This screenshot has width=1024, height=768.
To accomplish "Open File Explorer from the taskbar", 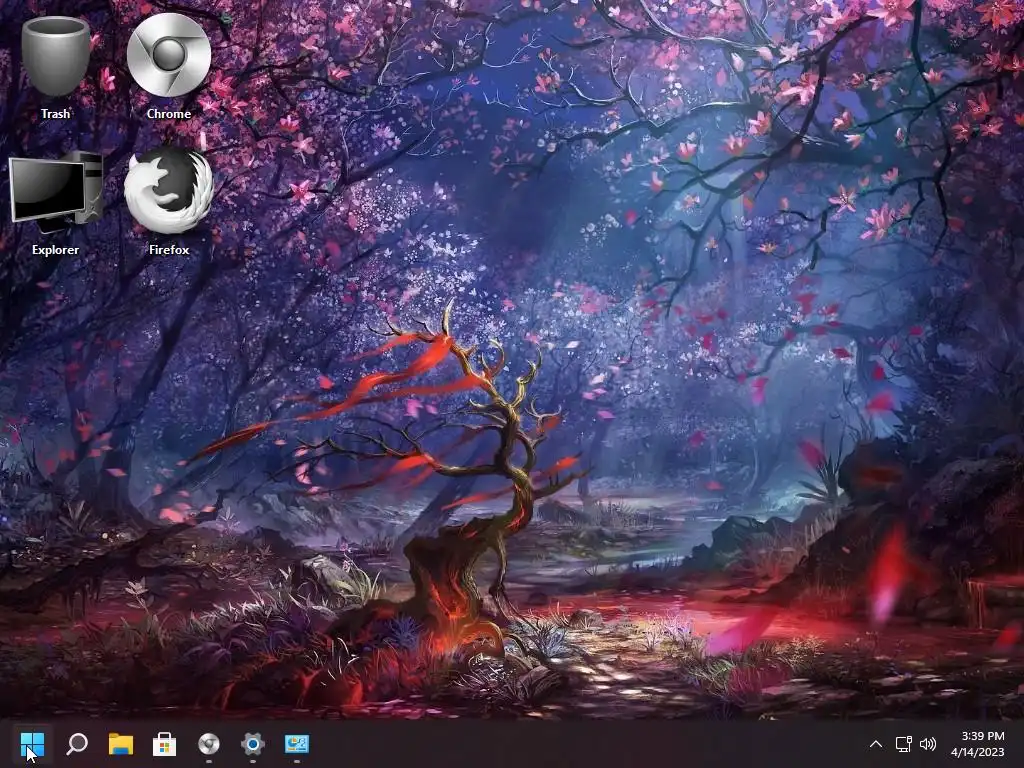I will [x=121, y=743].
